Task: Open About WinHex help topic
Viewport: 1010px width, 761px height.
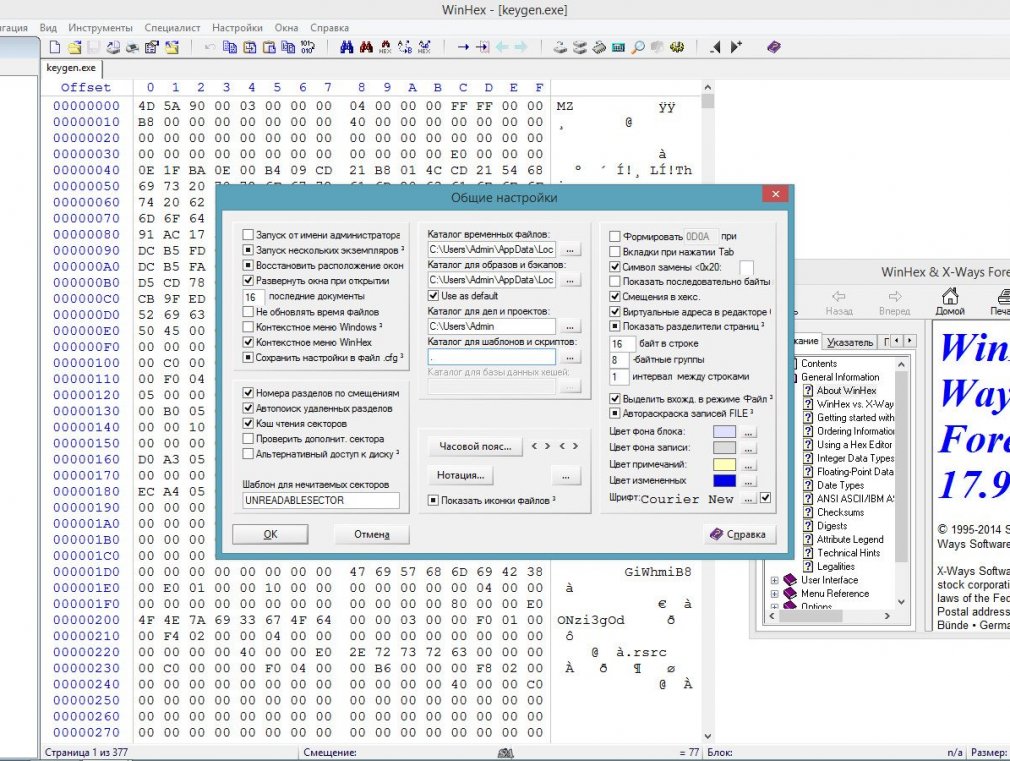Action: (846, 390)
